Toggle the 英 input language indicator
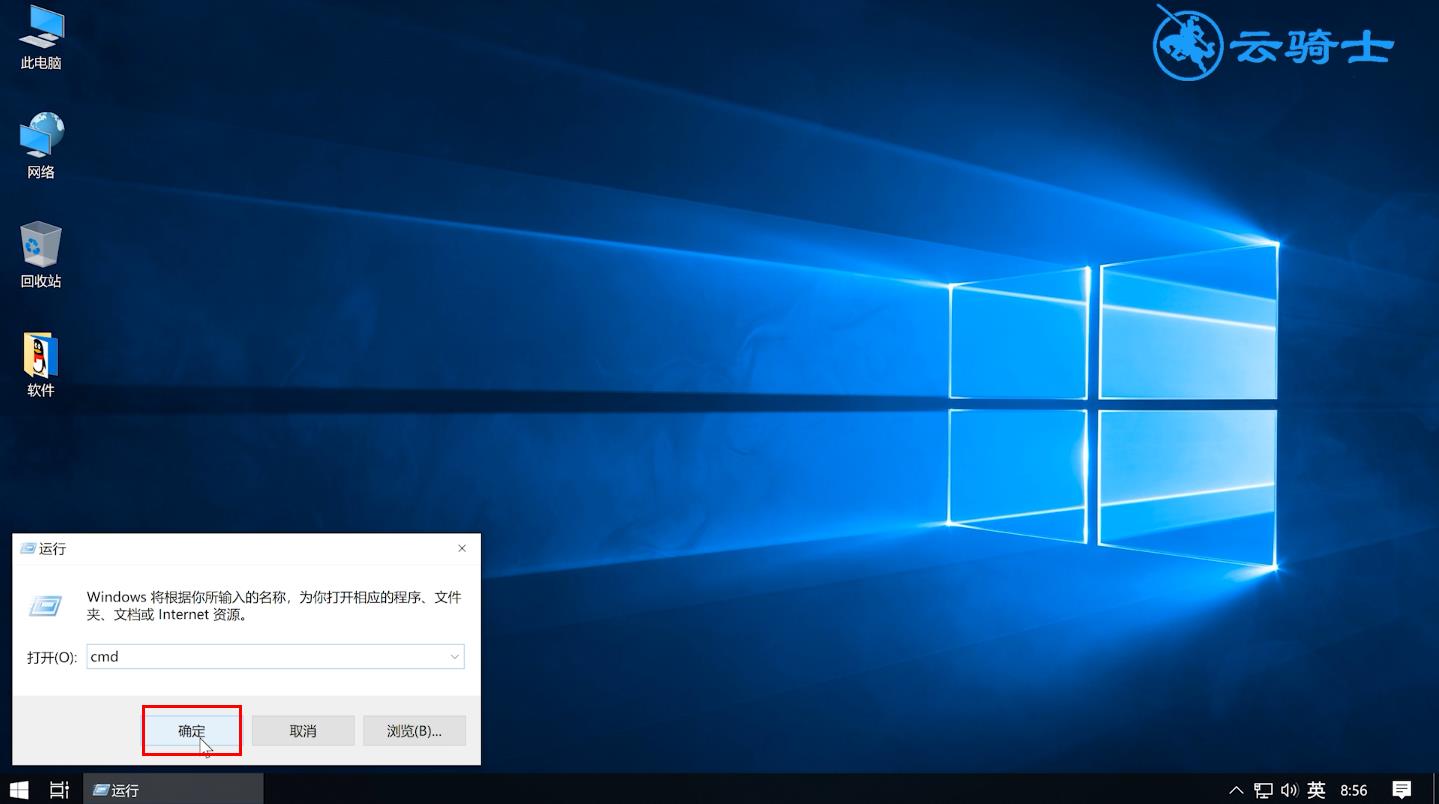1439x804 pixels. tap(1316, 790)
